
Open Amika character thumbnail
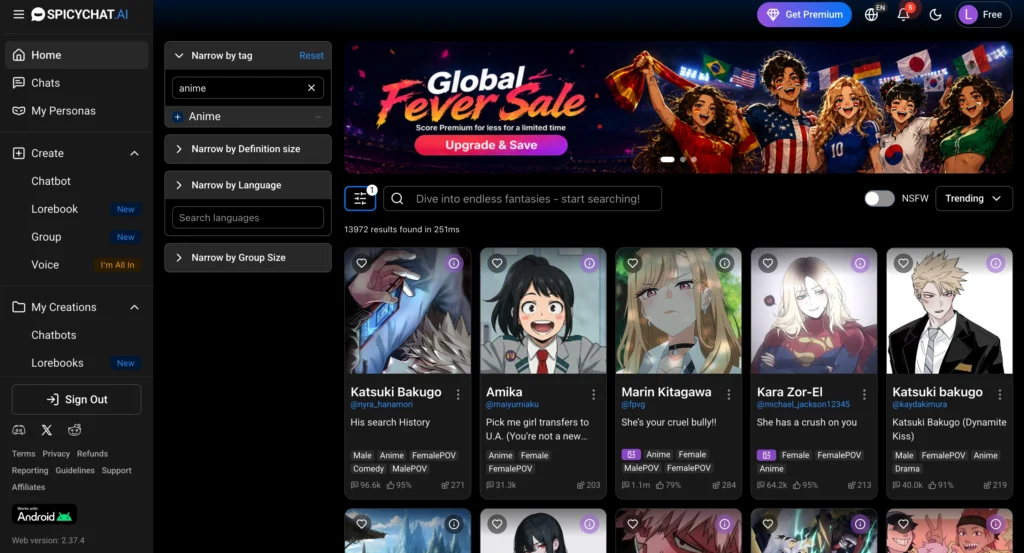[x=543, y=311]
